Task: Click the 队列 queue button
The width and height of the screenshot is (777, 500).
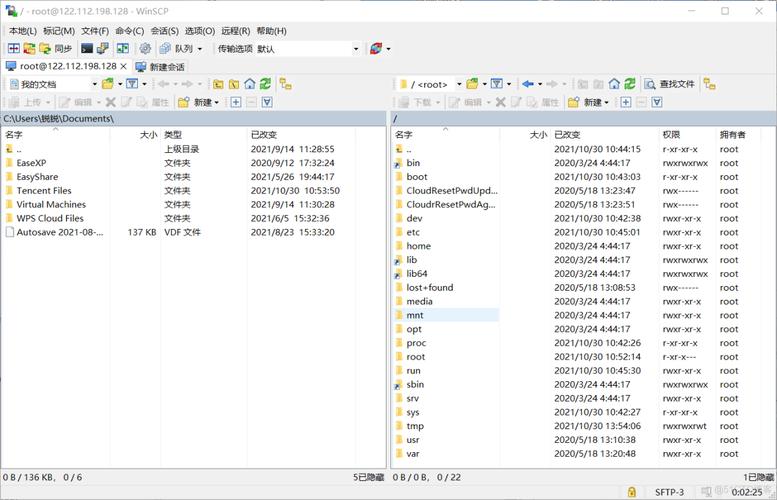Action: click(x=176, y=49)
